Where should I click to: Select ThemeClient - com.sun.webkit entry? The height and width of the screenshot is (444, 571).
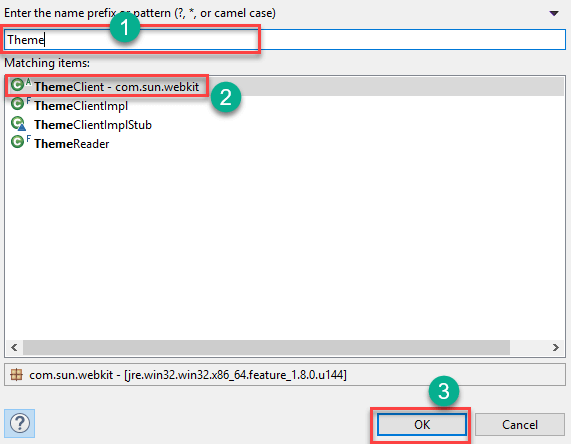(117, 87)
